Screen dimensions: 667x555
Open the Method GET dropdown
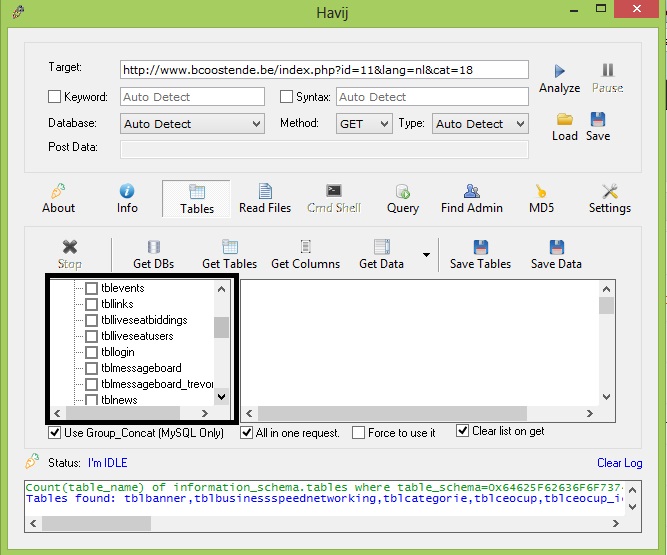tap(364, 124)
